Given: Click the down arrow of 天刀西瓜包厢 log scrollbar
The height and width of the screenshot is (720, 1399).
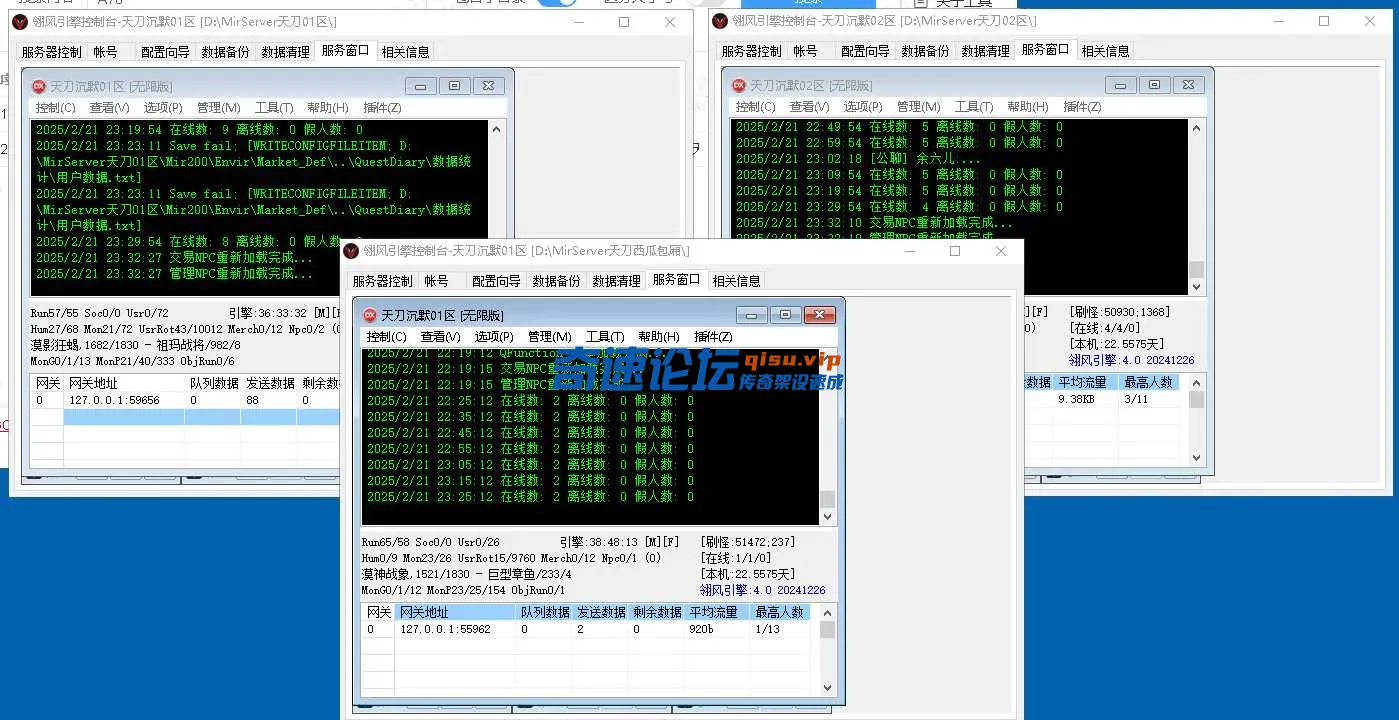Looking at the screenshot, I should click(x=827, y=517).
